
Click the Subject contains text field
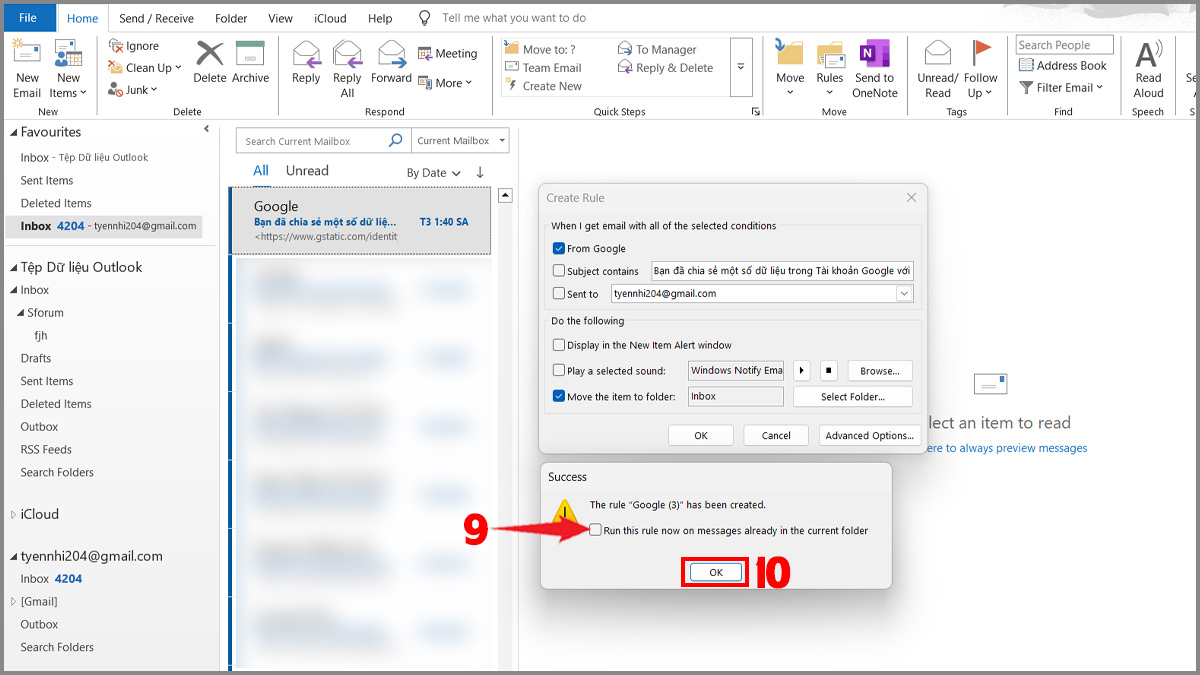point(782,271)
